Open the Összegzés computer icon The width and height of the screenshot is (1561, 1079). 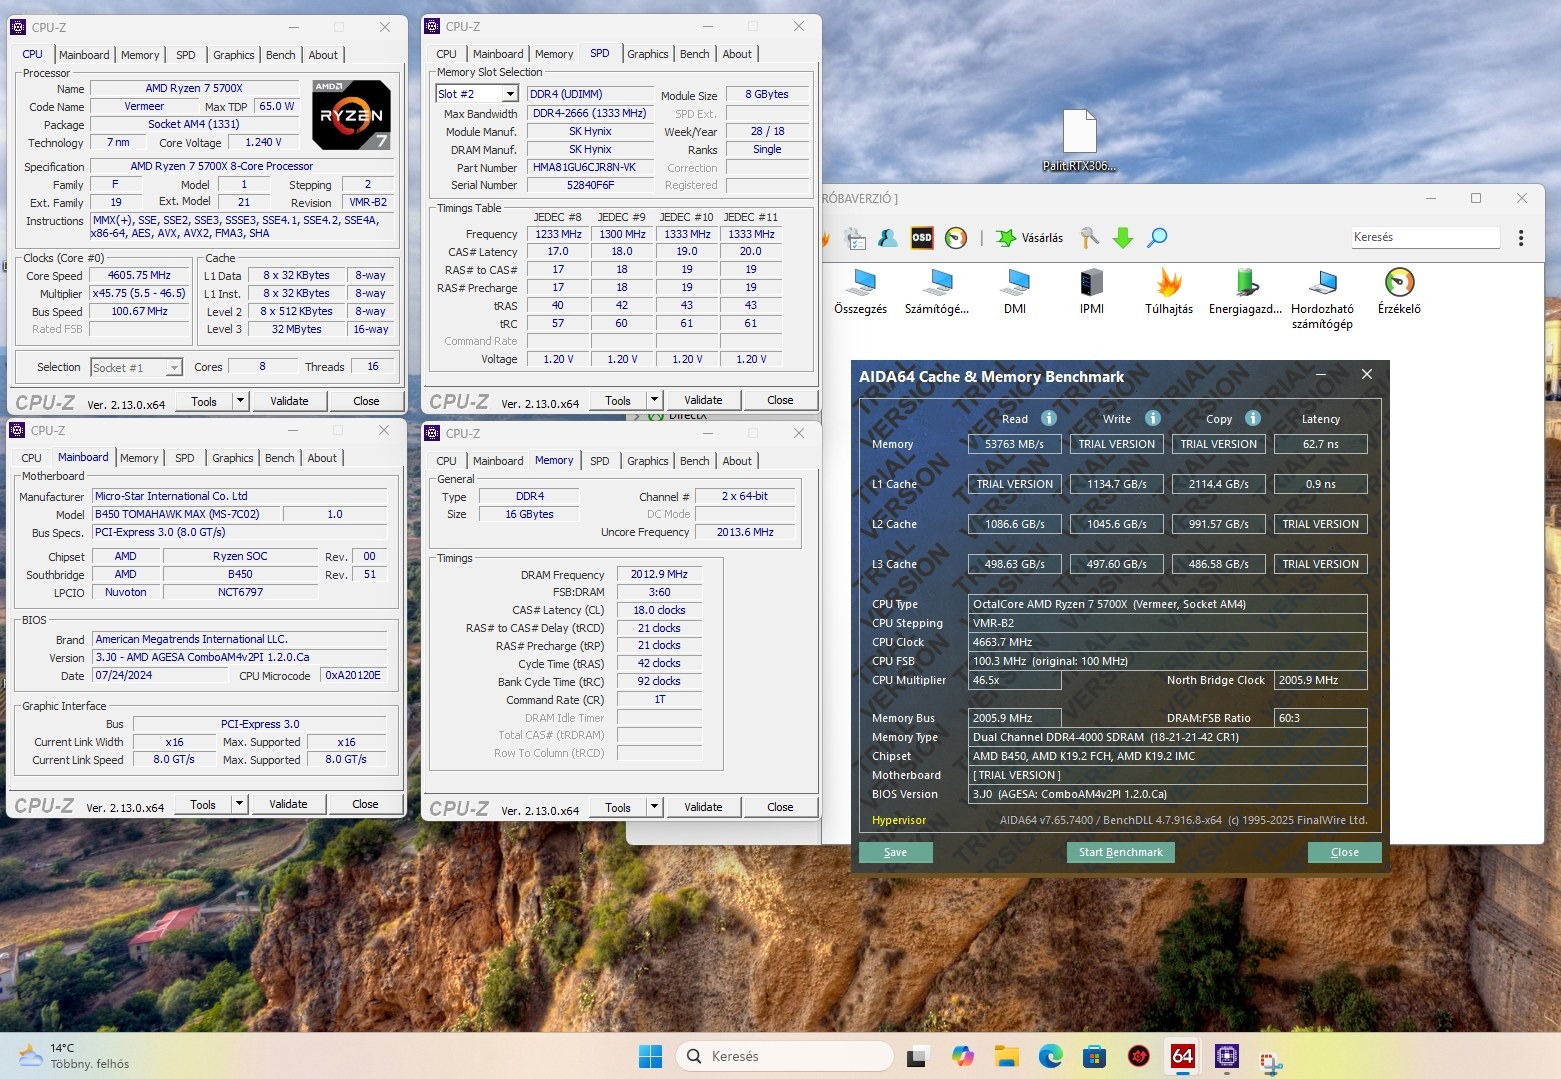click(x=860, y=283)
